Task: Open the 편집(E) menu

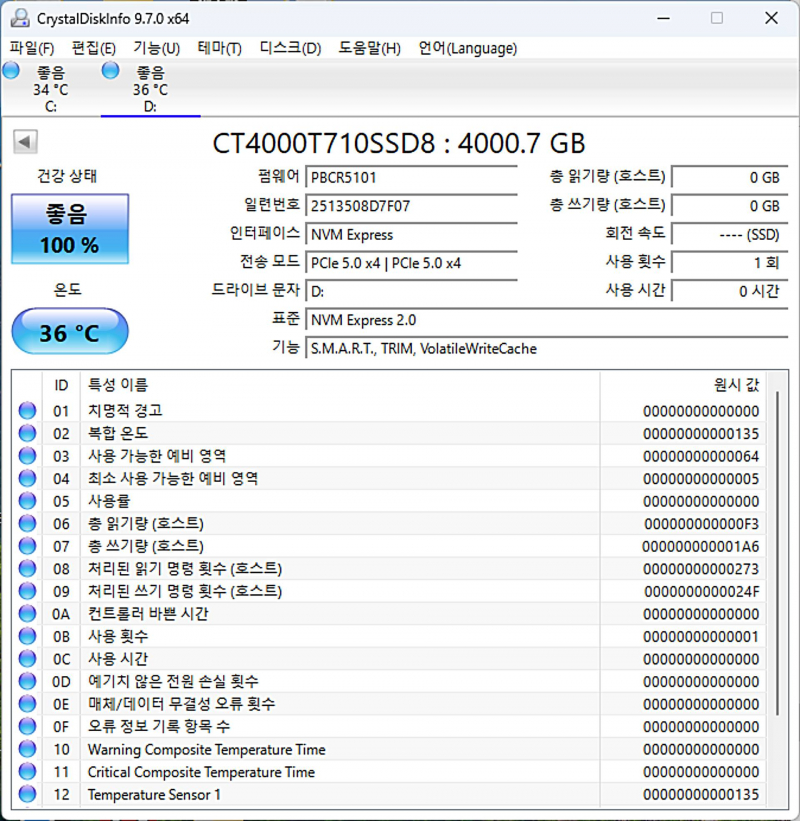Action: 93,48
